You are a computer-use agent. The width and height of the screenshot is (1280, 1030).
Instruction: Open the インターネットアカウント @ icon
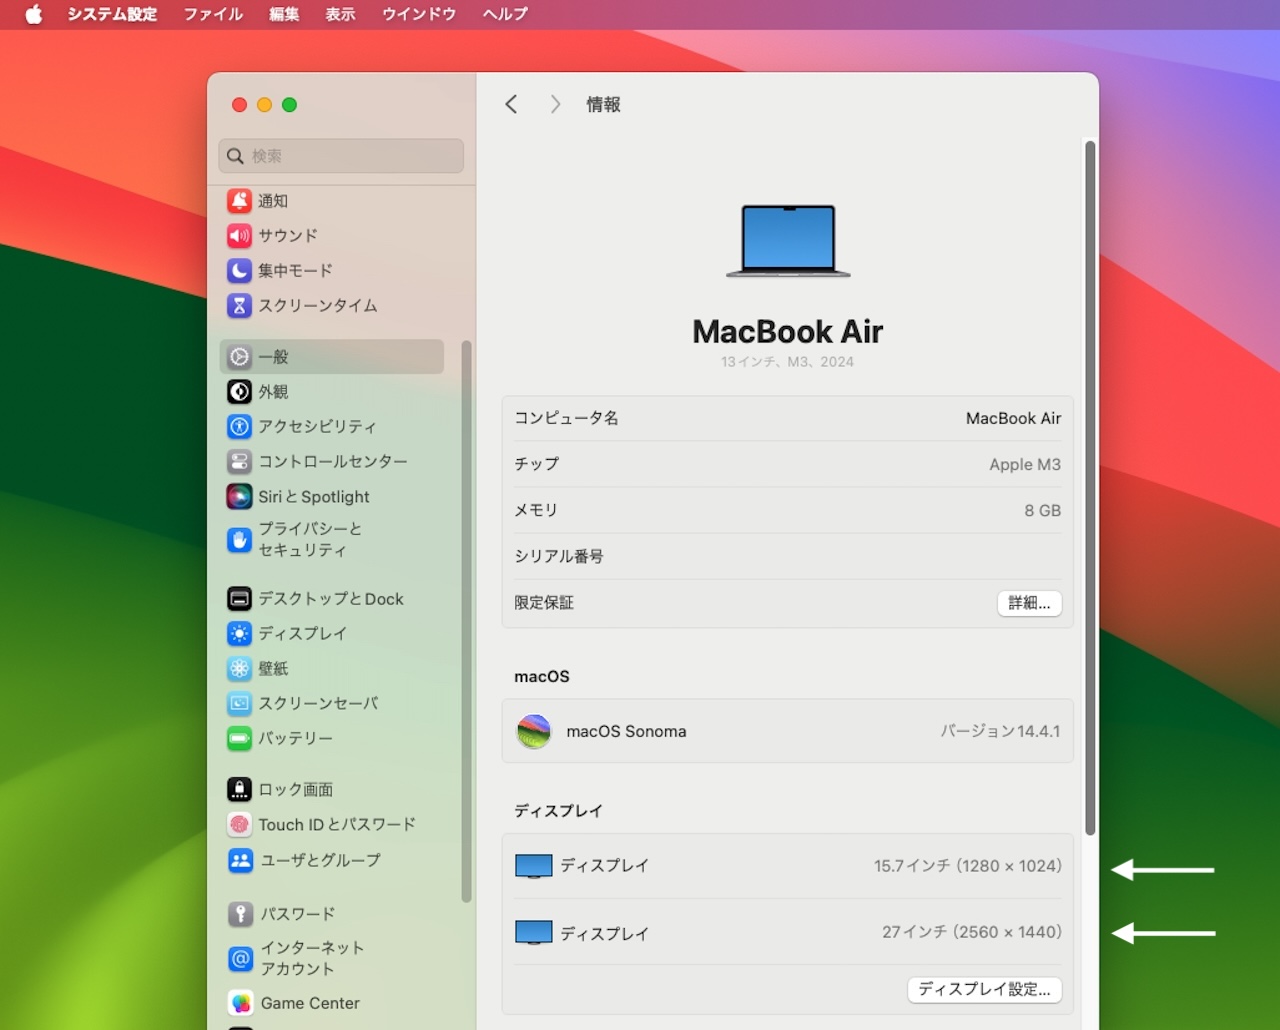(x=240, y=959)
